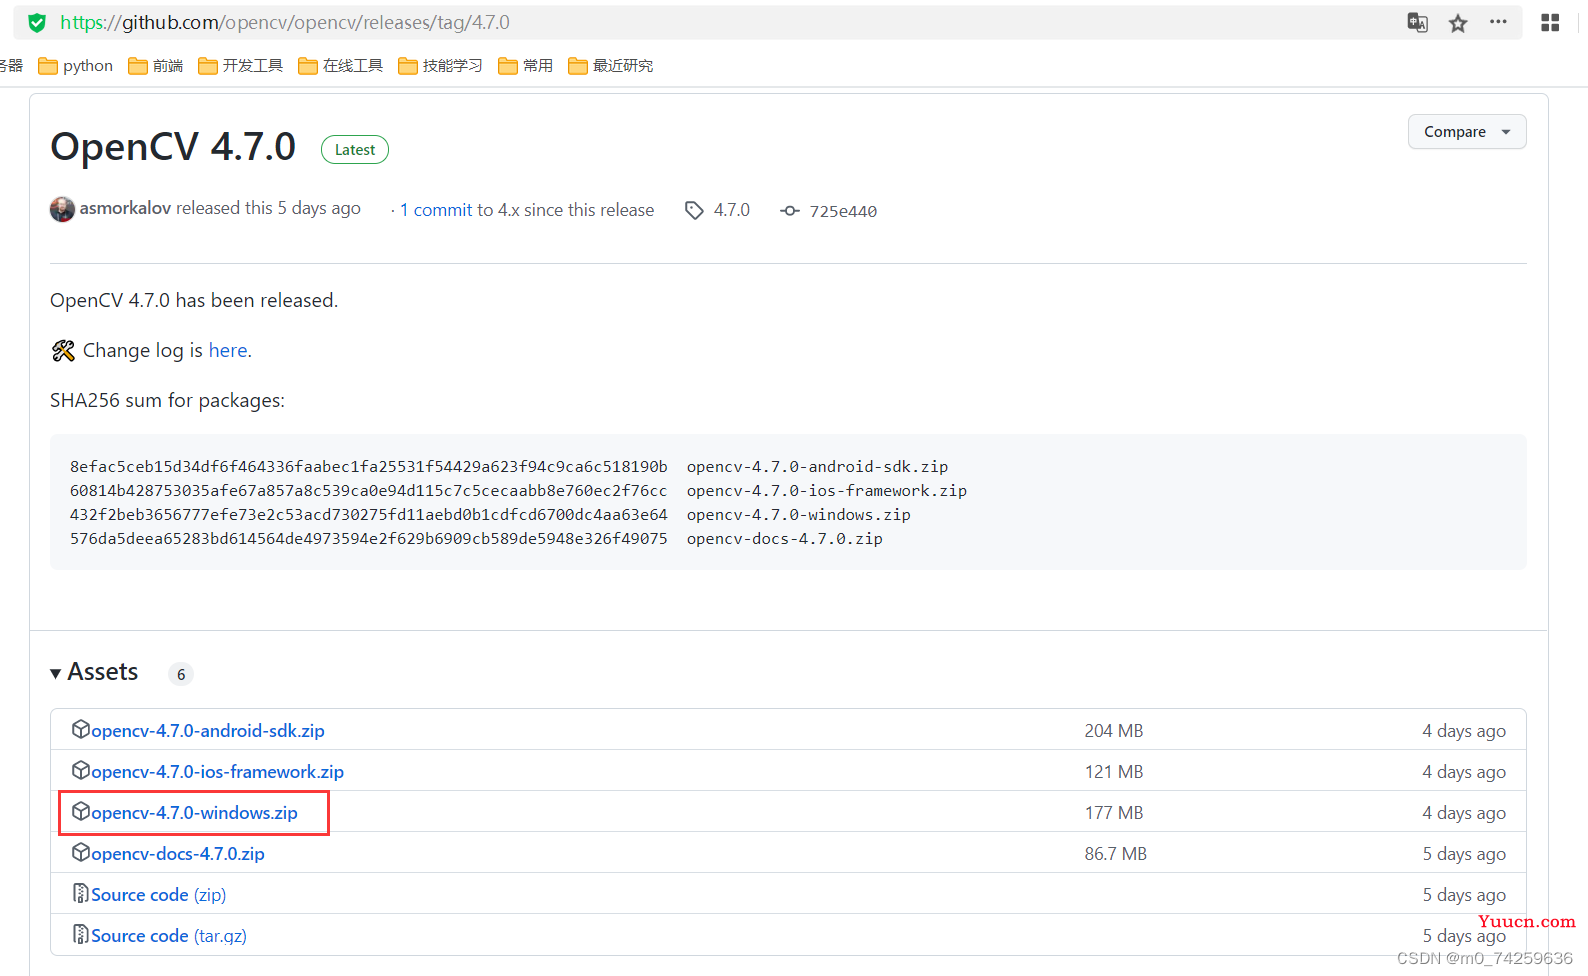Image resolution: width=1588 pixels, height=976 pixels.
Task: Open the 最近研究 bookmarks folder
Action: (x=610, y=66)
